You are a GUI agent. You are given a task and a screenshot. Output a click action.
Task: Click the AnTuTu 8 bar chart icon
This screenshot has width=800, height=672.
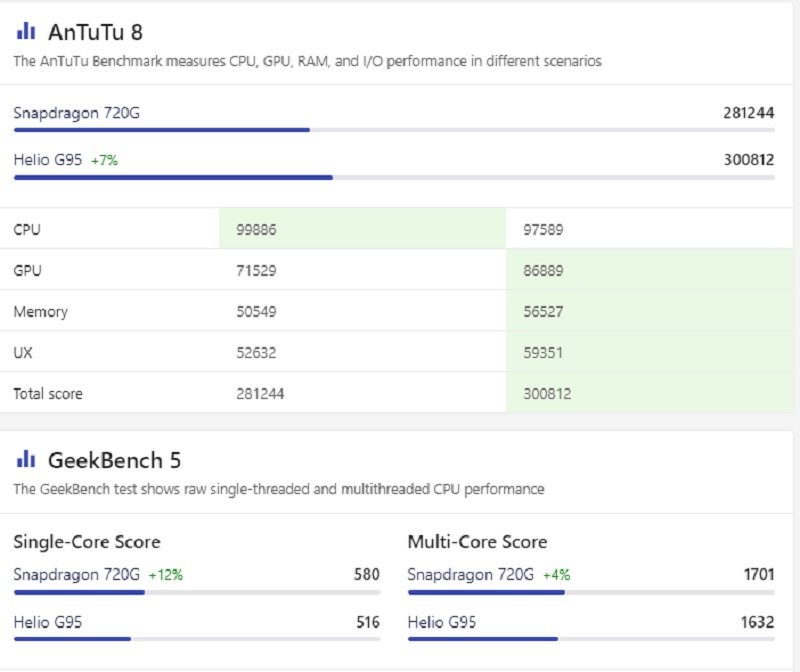click(26, 31)
